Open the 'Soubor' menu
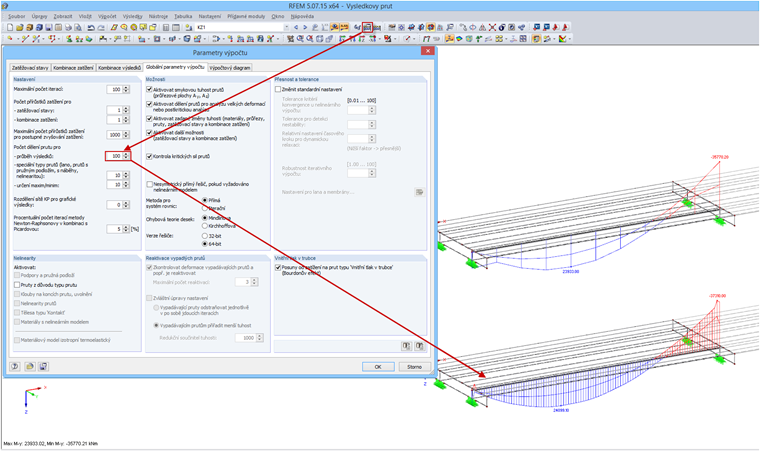 pos(17,16)
